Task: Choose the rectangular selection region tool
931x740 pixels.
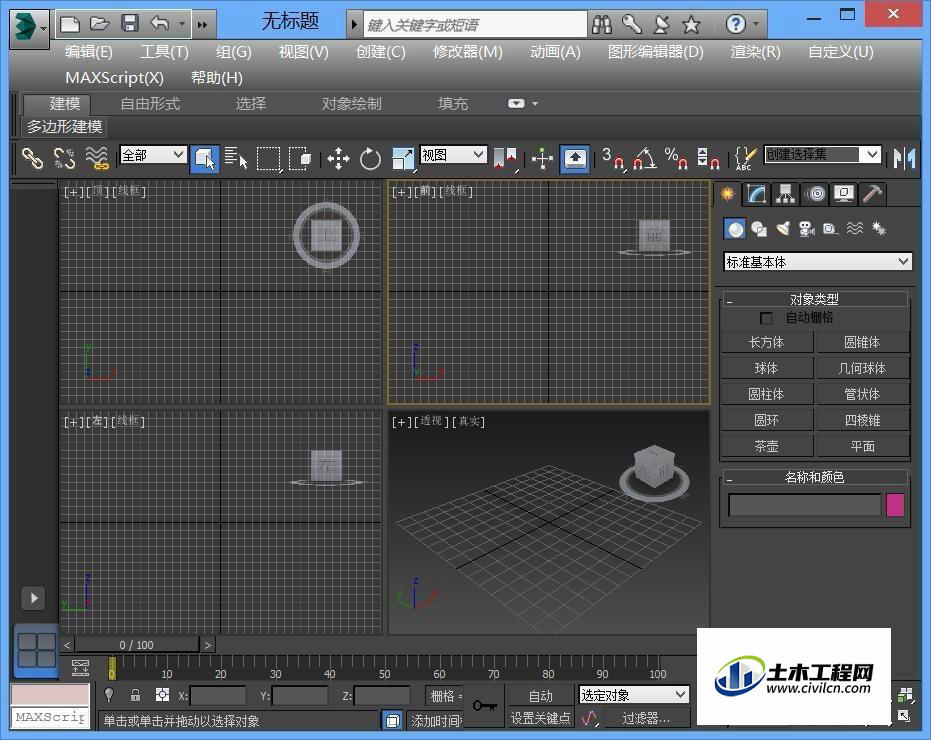Action: click(x=268, y=159)
